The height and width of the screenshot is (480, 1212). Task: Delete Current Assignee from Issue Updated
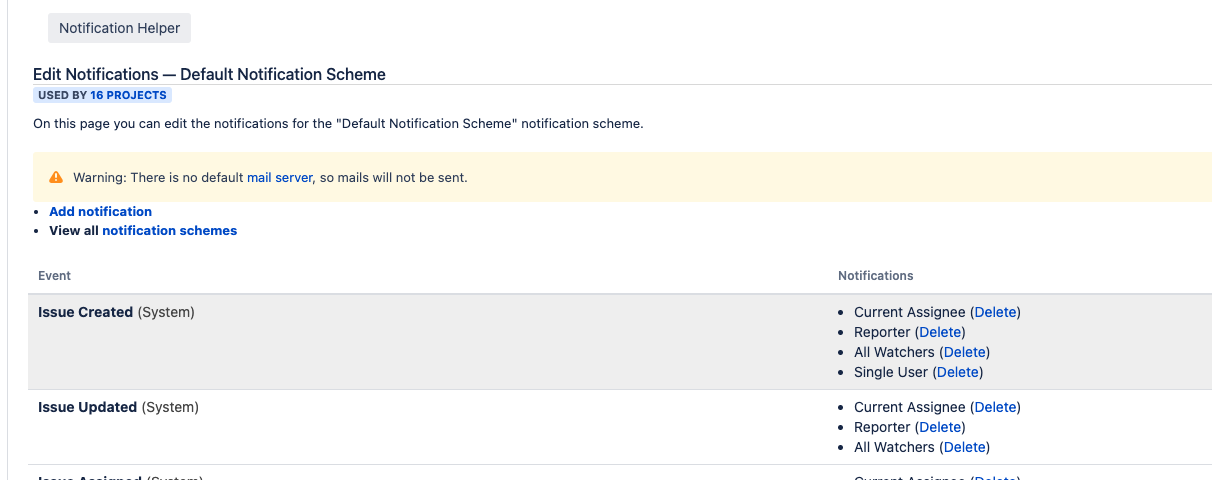(x=995, y=407)
